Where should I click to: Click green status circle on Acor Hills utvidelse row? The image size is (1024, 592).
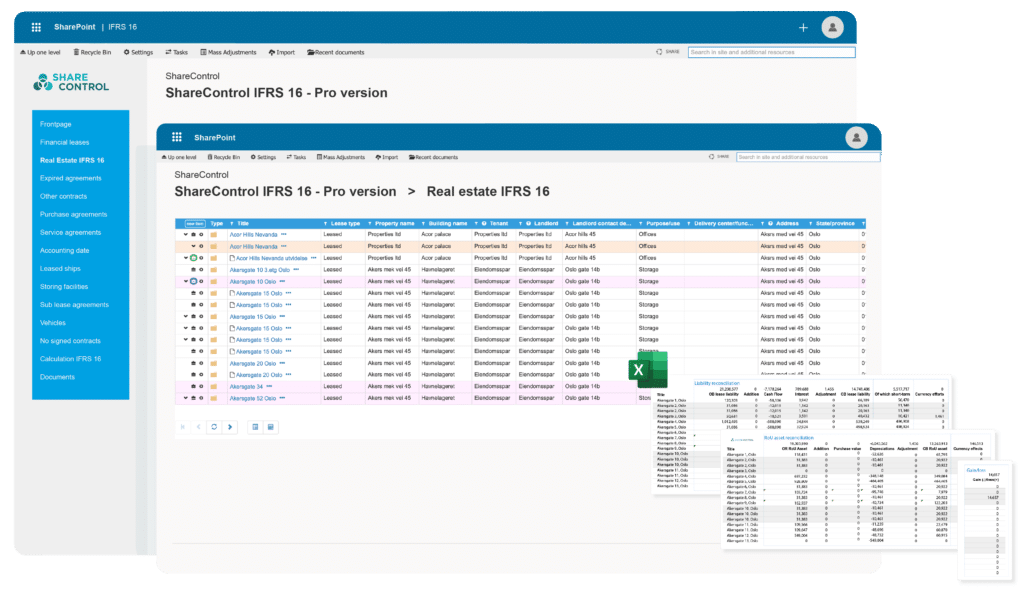coord(194,258)
